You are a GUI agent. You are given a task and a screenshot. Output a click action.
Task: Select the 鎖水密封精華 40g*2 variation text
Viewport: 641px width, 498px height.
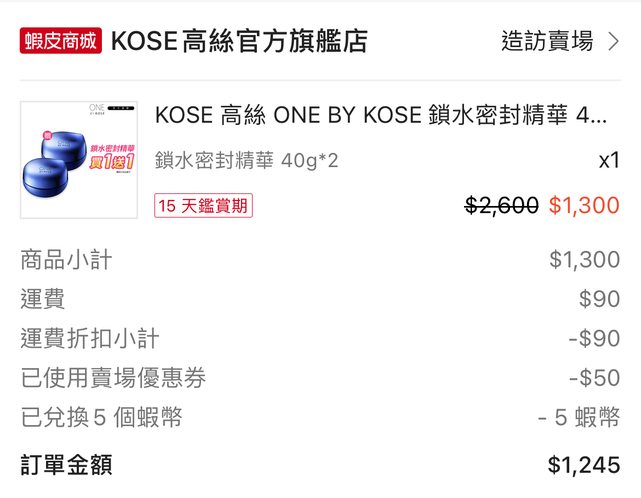(247, 160)
